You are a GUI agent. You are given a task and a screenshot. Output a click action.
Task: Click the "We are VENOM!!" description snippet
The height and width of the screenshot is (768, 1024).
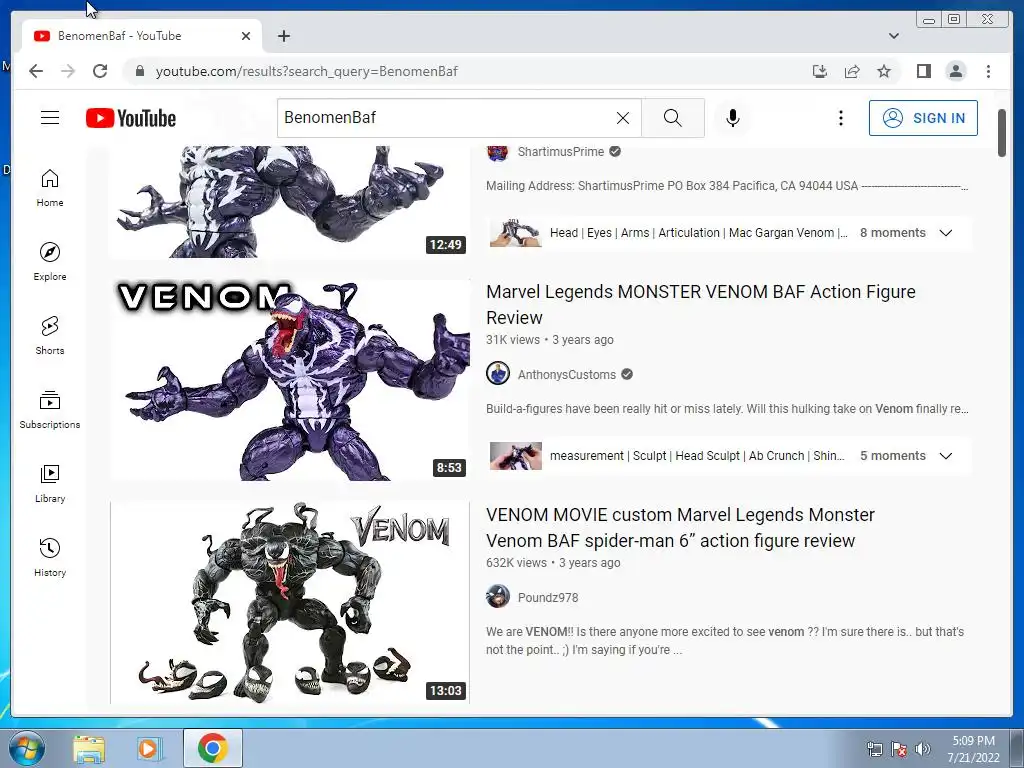pos(725,641)
